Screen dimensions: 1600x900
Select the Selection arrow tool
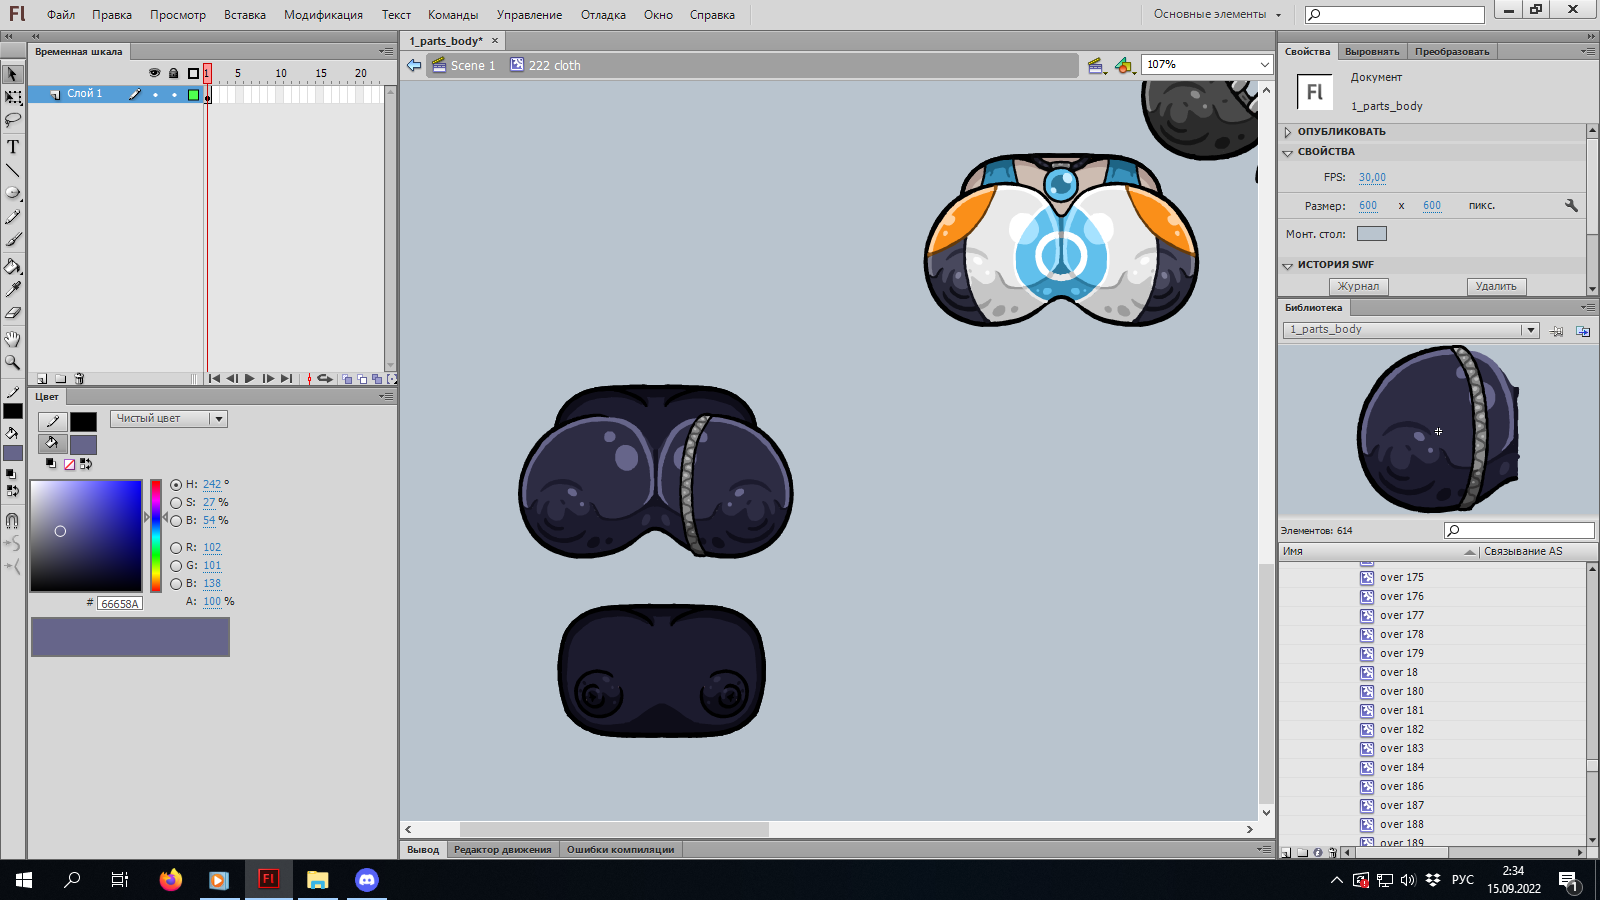[13, 74]
